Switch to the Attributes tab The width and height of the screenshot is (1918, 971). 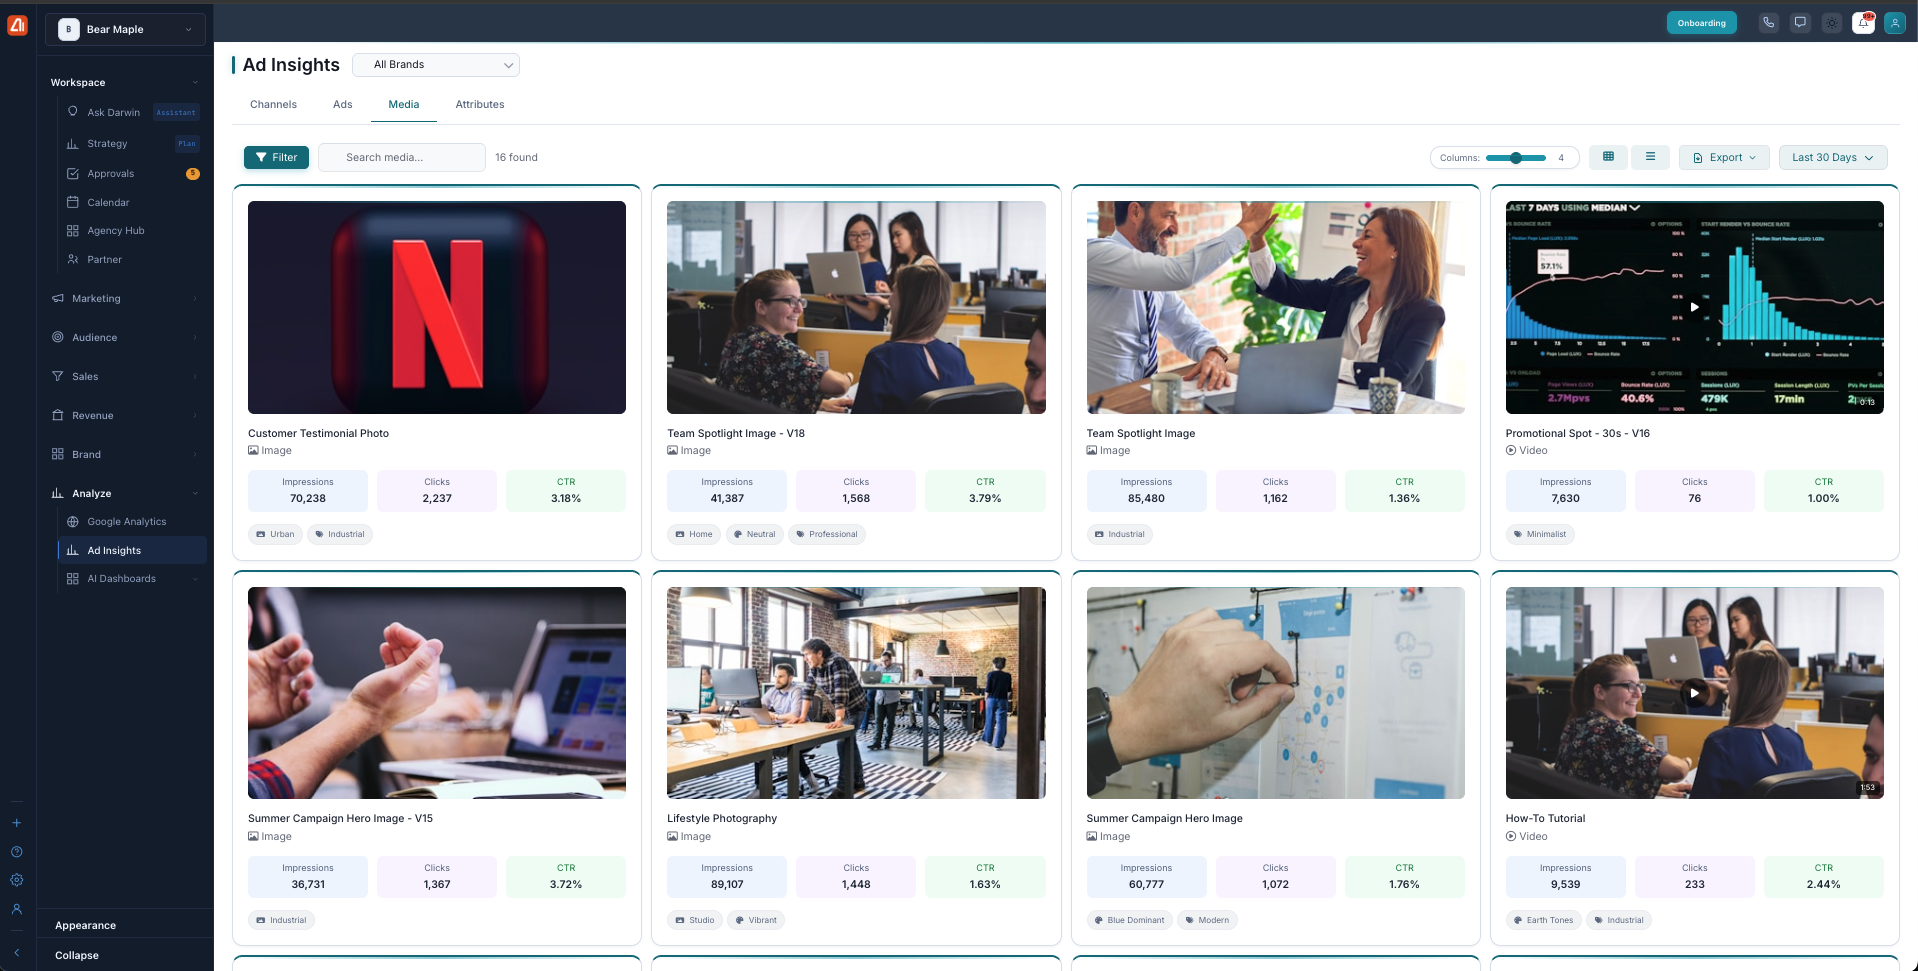pos(480,104)
